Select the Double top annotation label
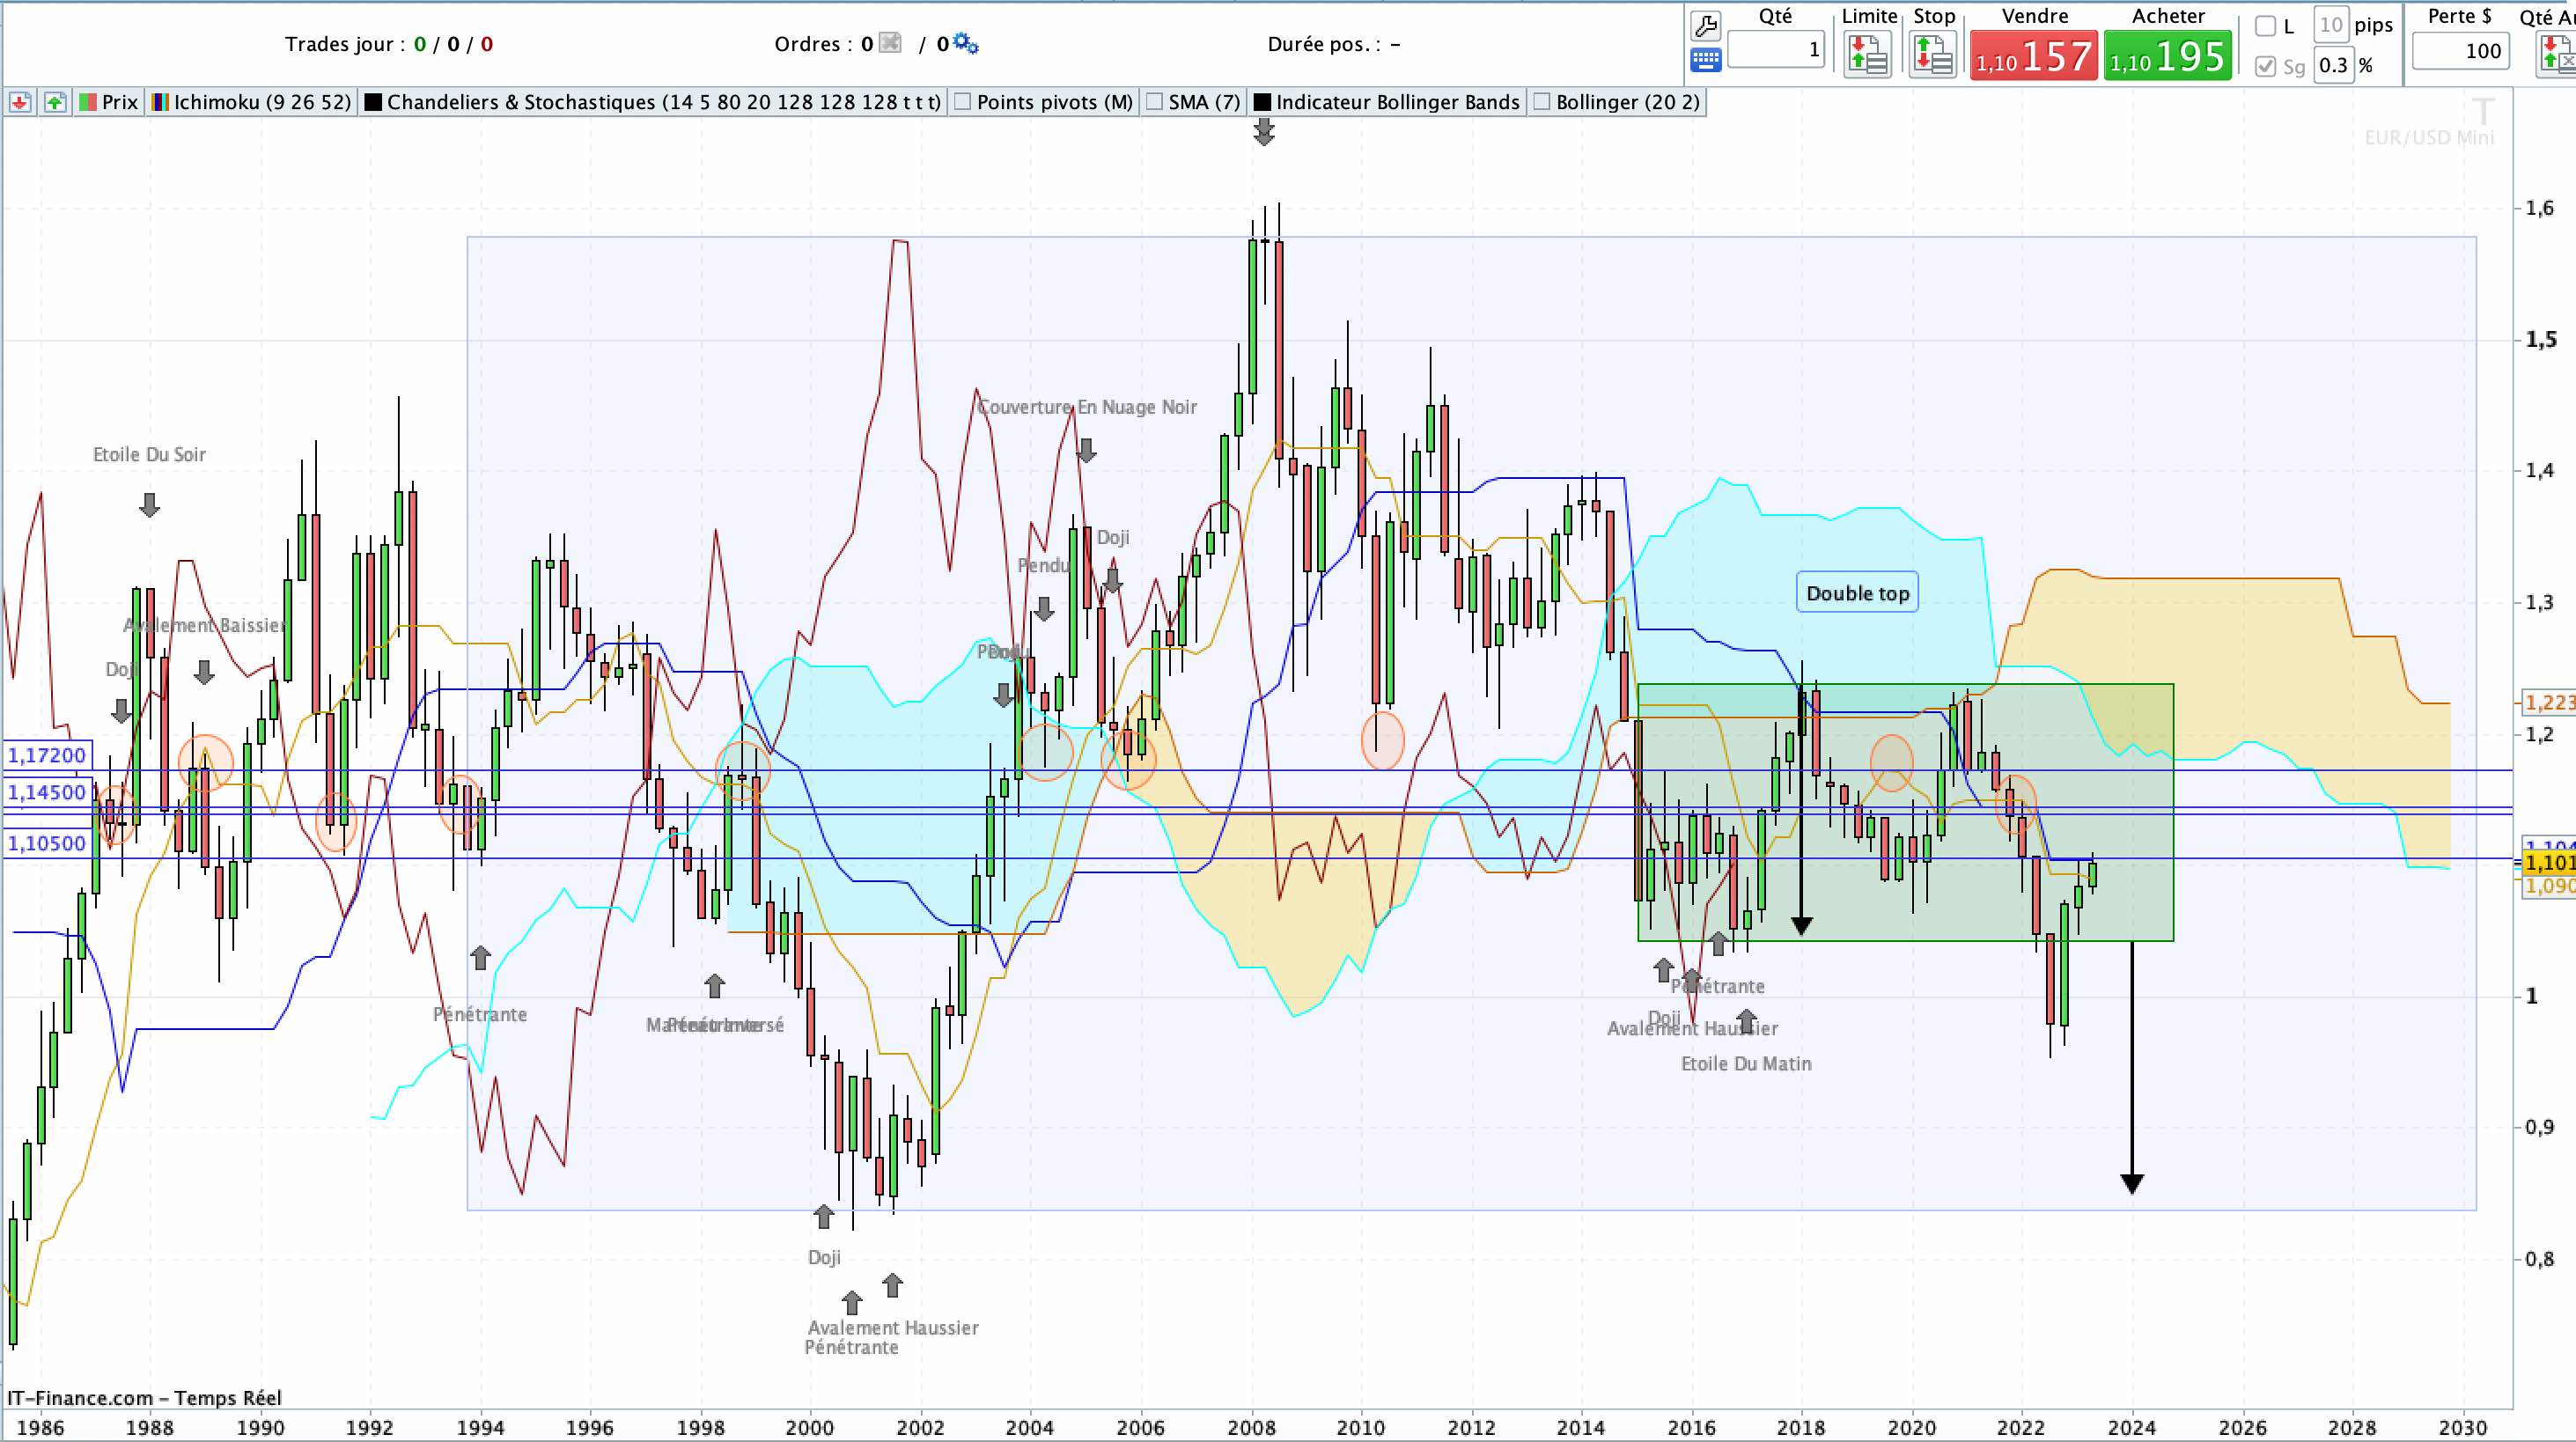 (1857, 593)
